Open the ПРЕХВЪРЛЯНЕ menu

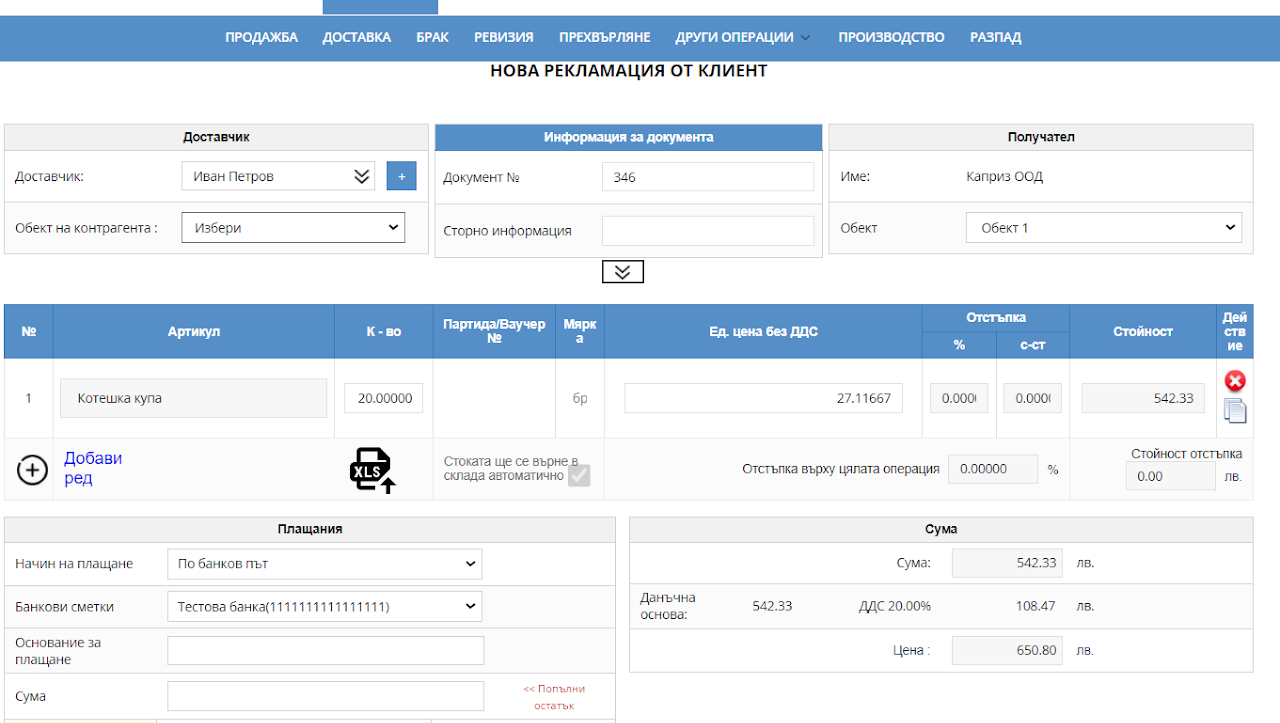605,37
